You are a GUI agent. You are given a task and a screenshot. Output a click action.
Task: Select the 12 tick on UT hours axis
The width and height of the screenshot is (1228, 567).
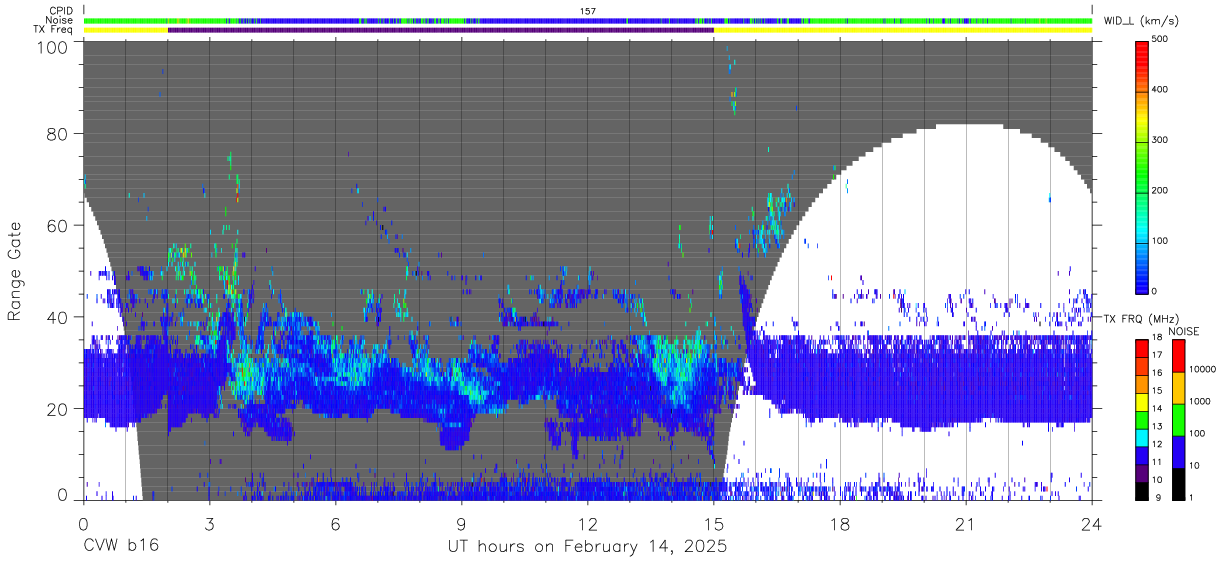point(588,523)
